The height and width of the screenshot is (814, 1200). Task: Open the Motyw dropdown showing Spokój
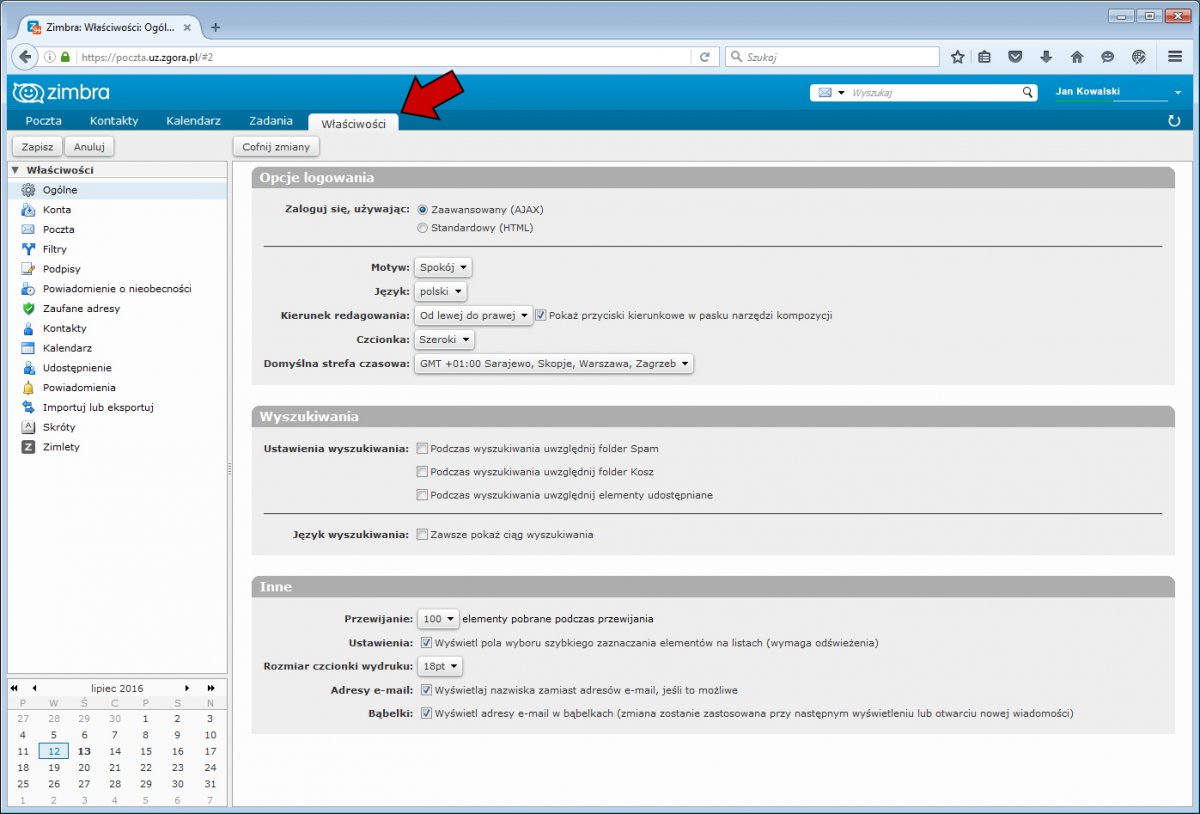click(443, 268)
